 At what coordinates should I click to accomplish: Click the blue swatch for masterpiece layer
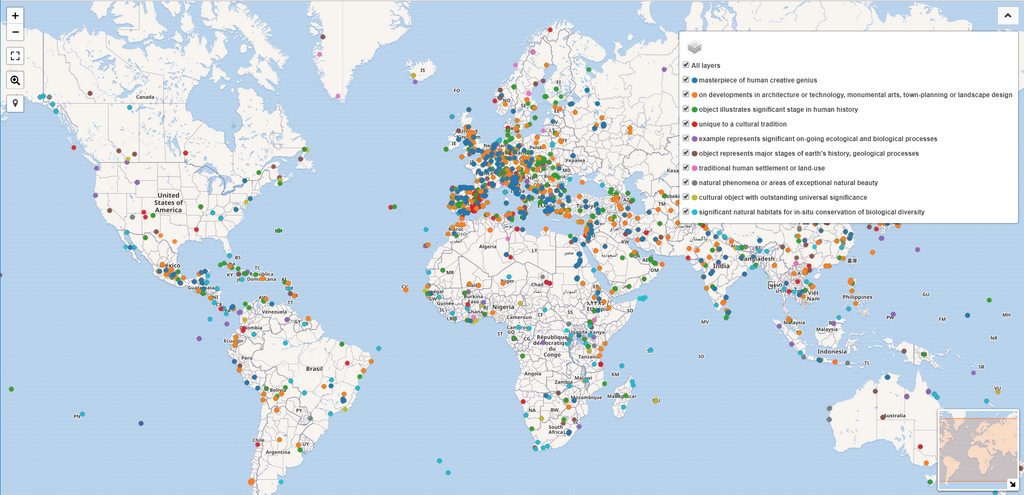(694, 80)
